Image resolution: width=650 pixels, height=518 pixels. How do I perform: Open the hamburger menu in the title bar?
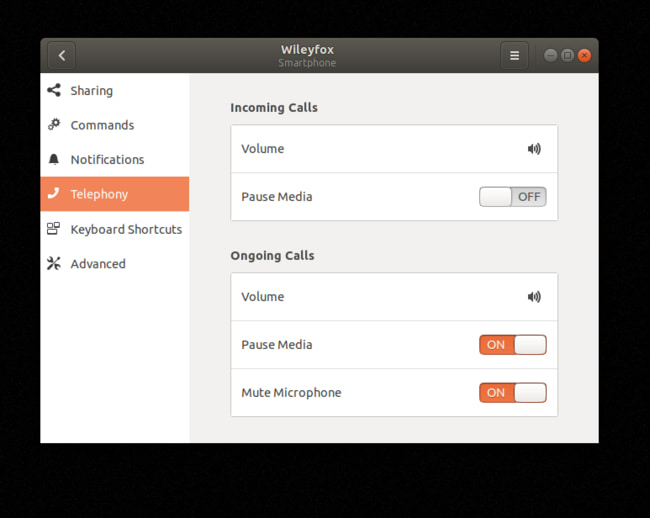514,56
